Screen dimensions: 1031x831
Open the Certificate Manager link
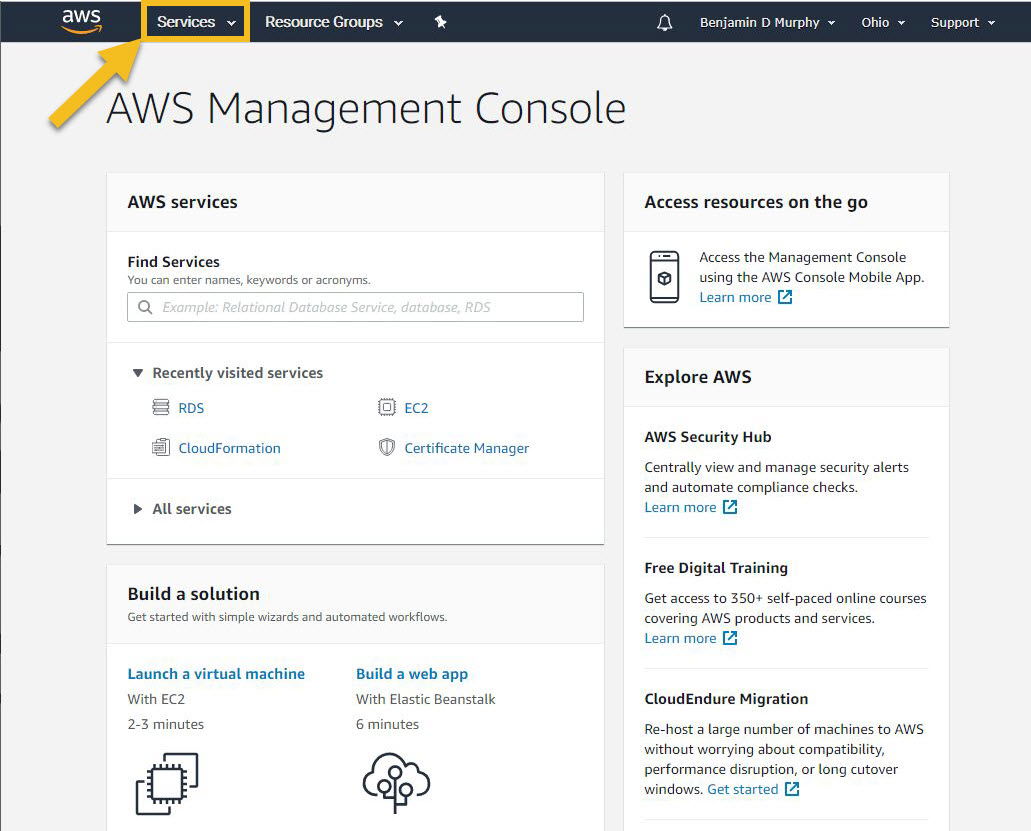tap(466, 448)
